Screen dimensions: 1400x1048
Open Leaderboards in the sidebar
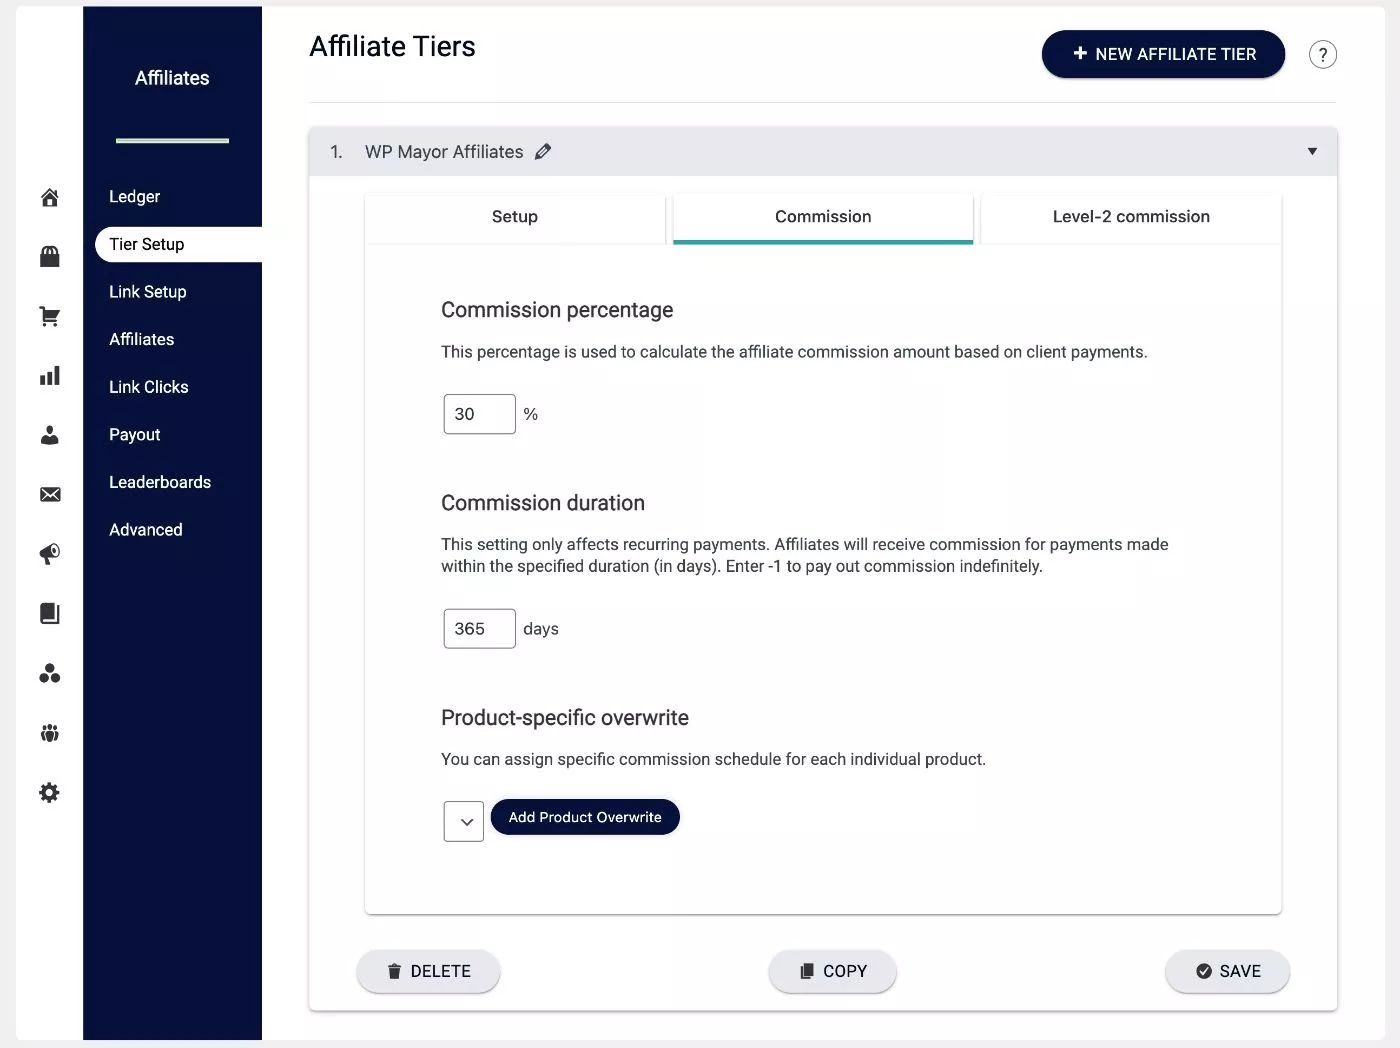[160, 482]
